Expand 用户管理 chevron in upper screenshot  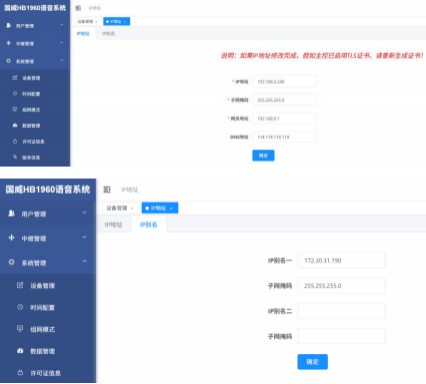(62, 25)
